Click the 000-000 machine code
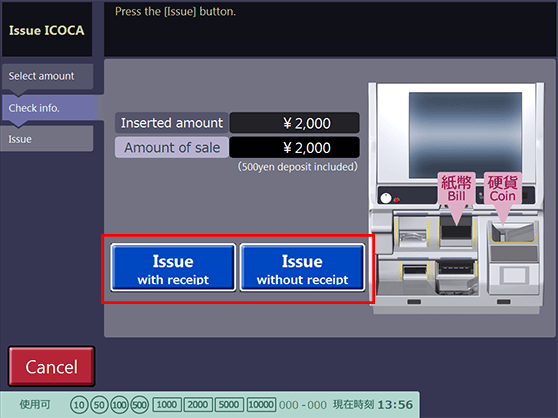 (x=302, y=405)
